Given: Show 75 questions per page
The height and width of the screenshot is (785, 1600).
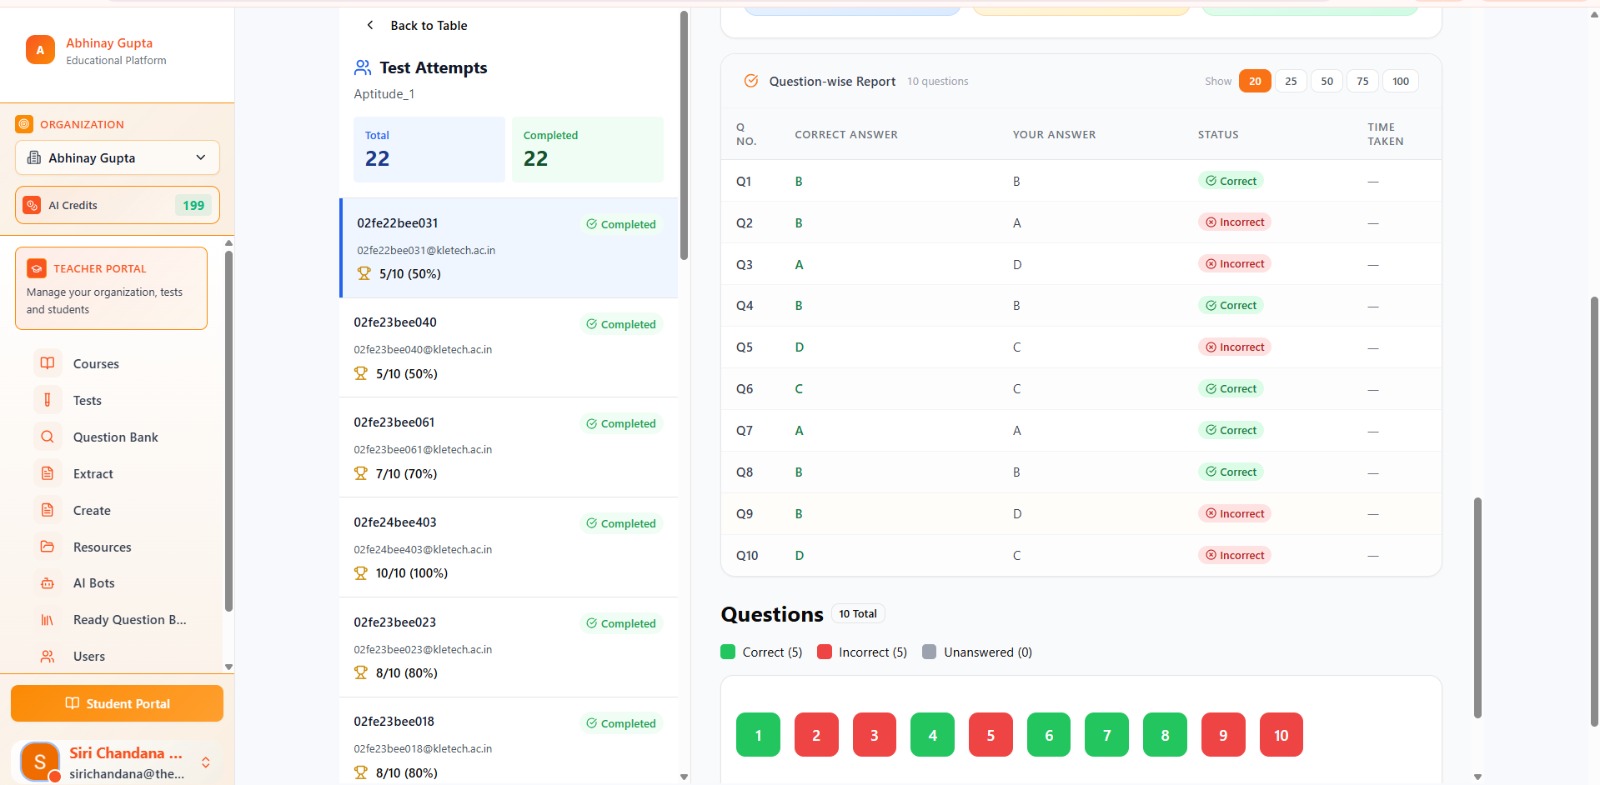Looking at the screenshot, I should [x=1362, y=81].
